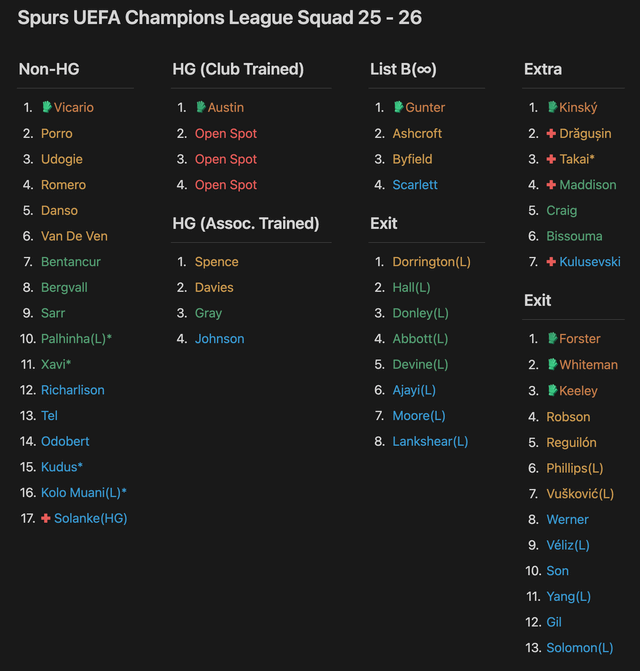Click the glove icon beside Gunter
The image size is (640, 671).
tap(398, 107)
